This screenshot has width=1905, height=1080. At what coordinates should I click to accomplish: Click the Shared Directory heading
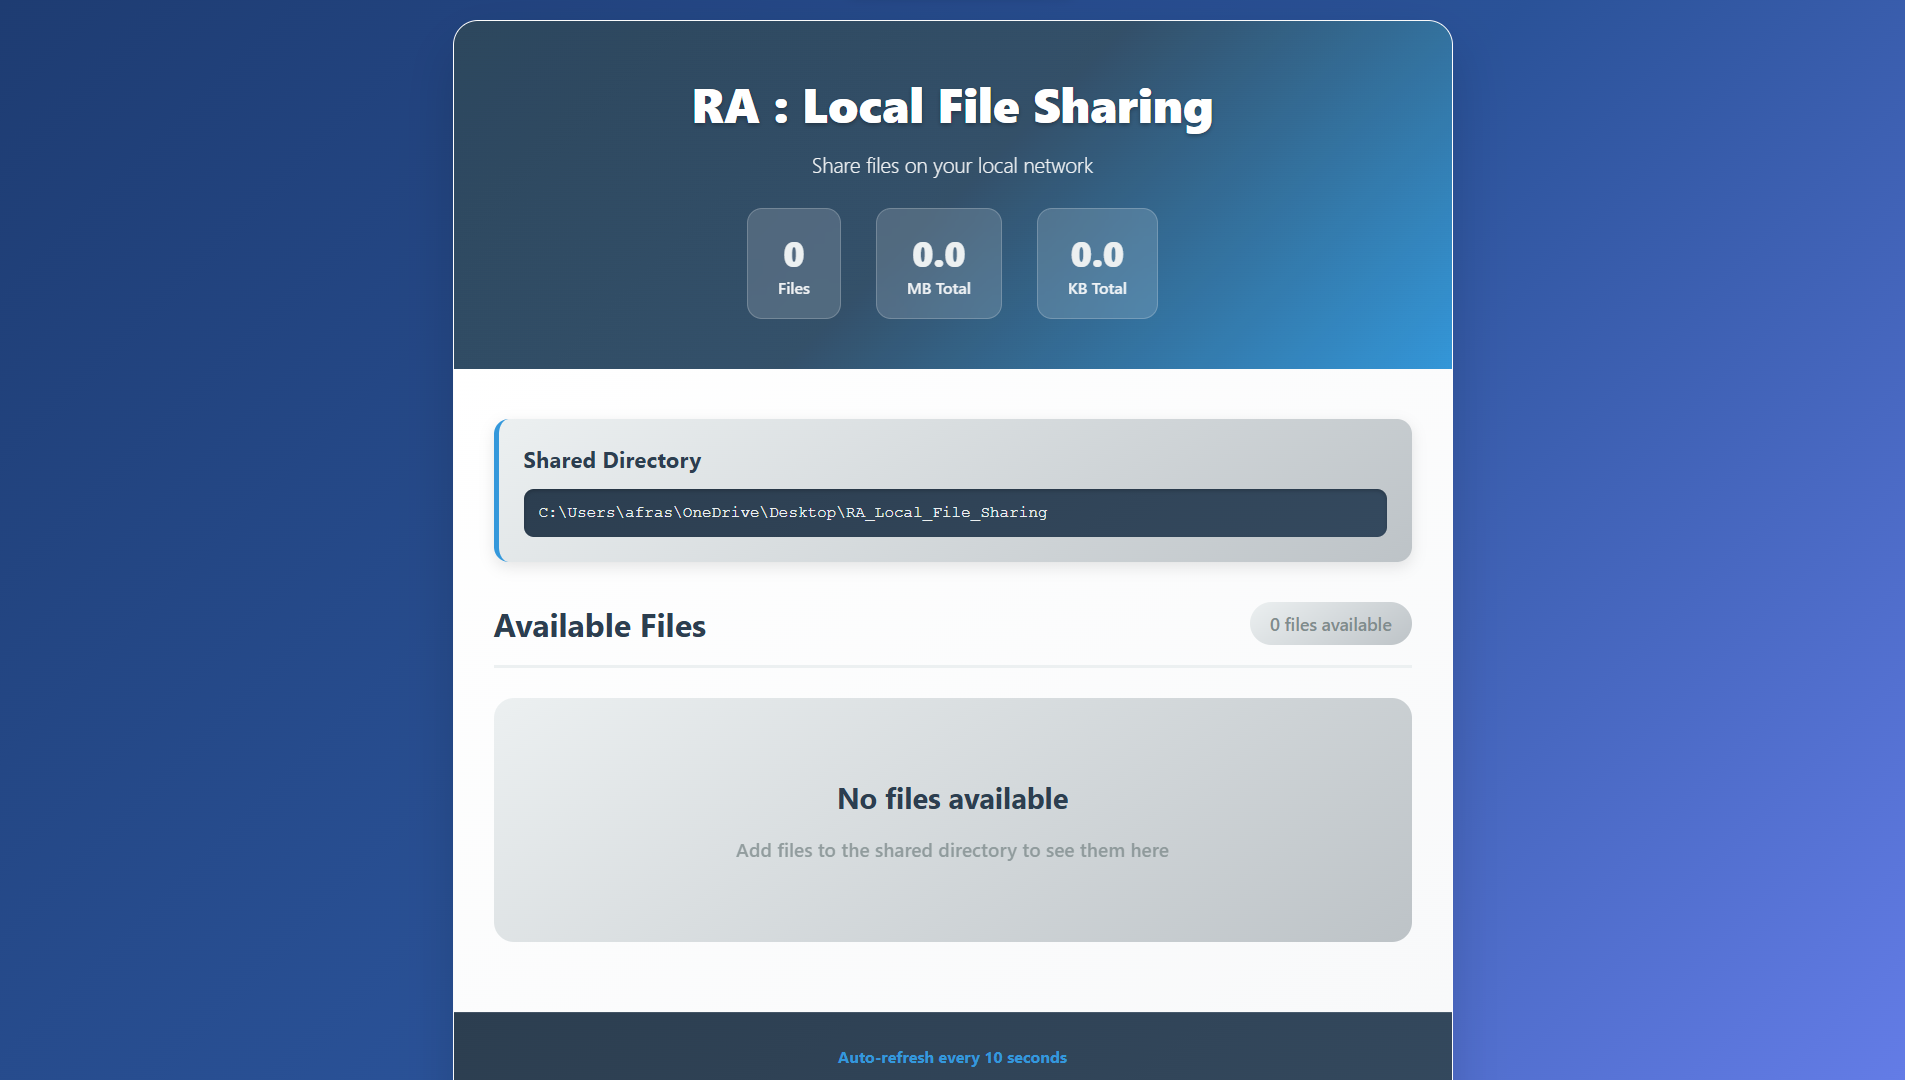[611, 460]
